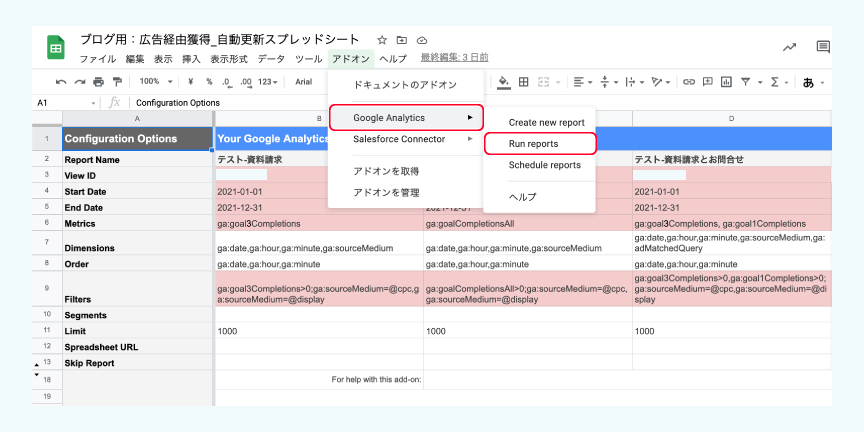
Task: Open the ツール menu
Action: pos(309,59)
